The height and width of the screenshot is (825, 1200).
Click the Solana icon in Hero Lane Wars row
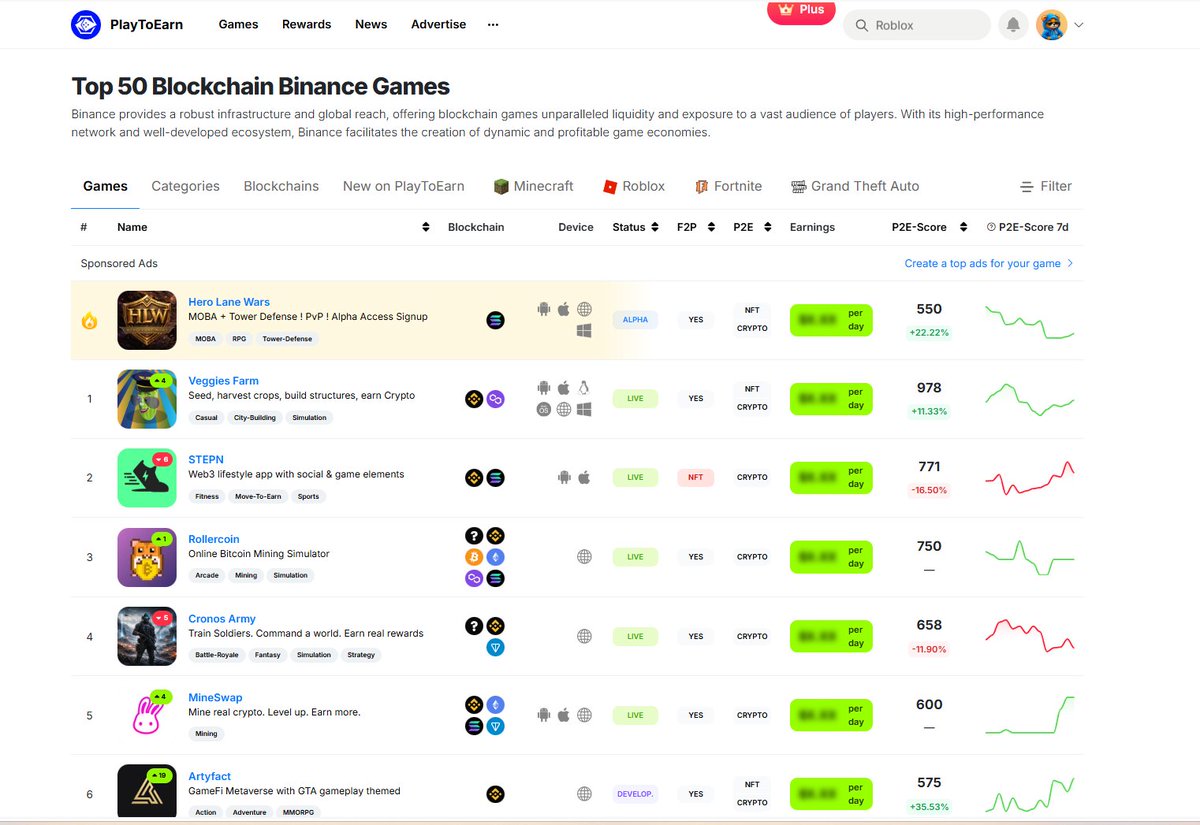(x=495, y=320)
